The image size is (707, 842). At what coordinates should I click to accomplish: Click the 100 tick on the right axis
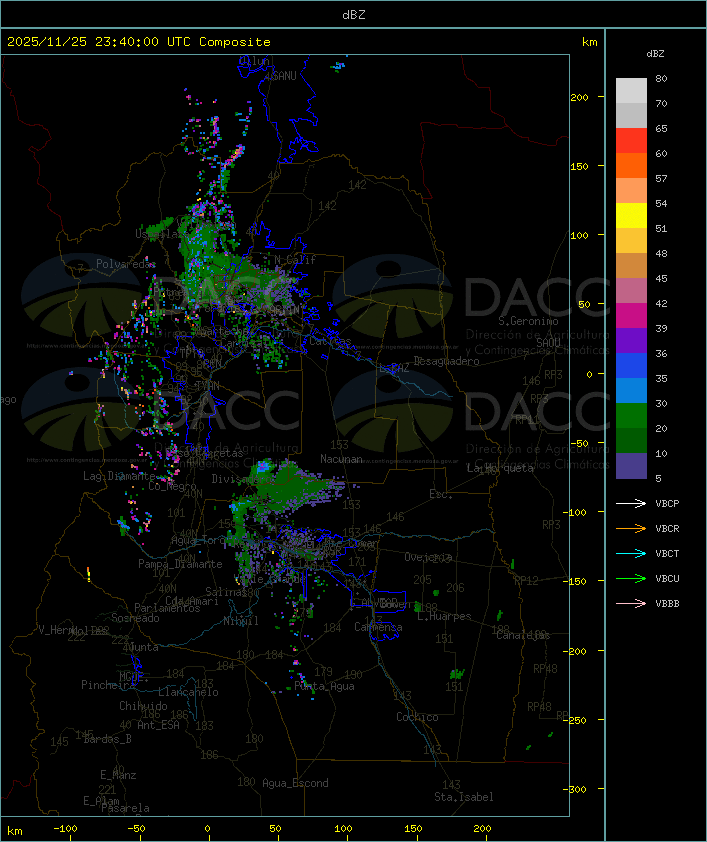coord(579,235)
